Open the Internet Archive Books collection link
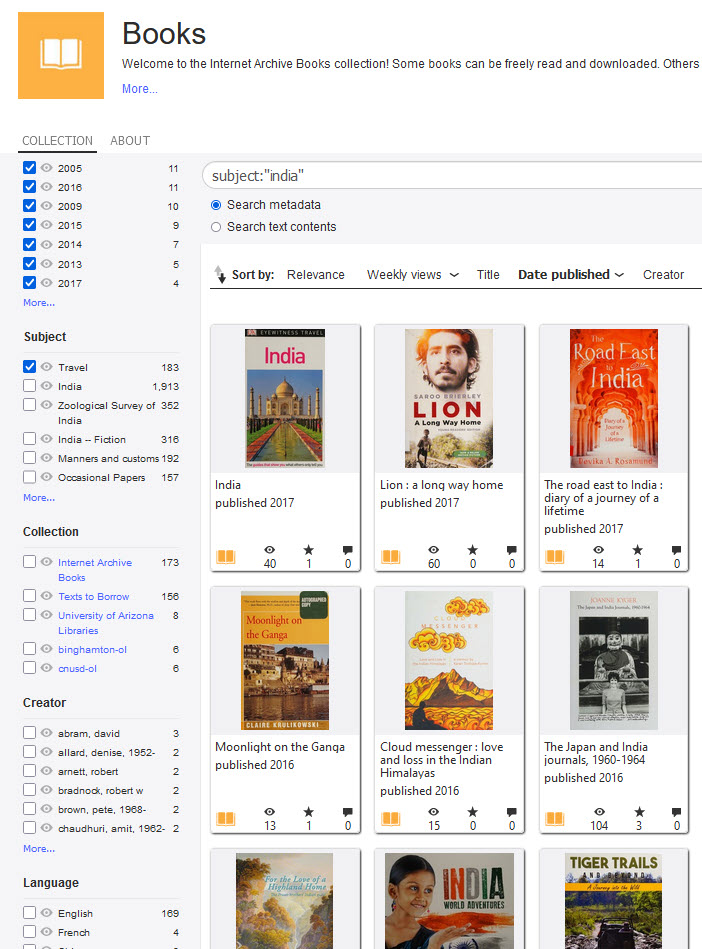 95,570
